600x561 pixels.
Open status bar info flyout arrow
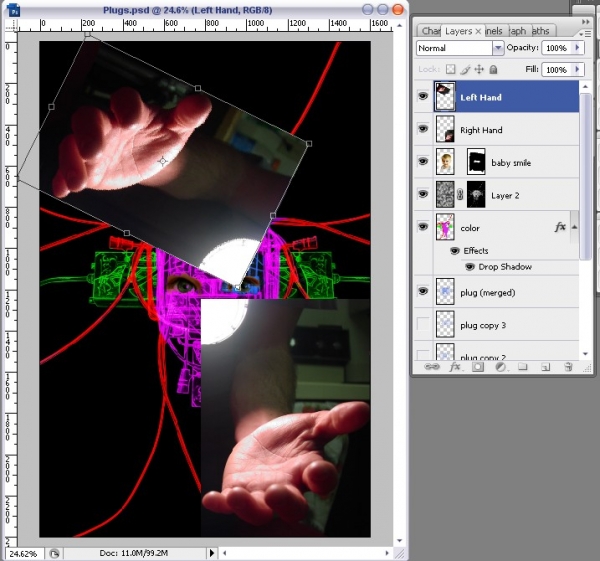point(211,553)
